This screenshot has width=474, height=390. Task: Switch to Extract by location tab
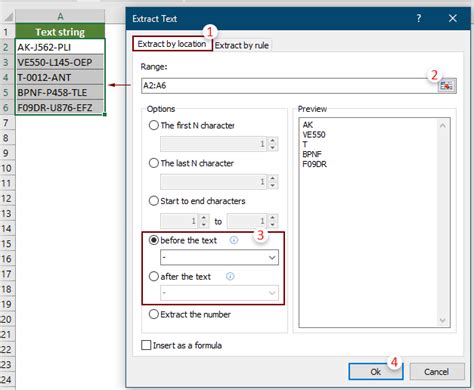pos(172,44)
